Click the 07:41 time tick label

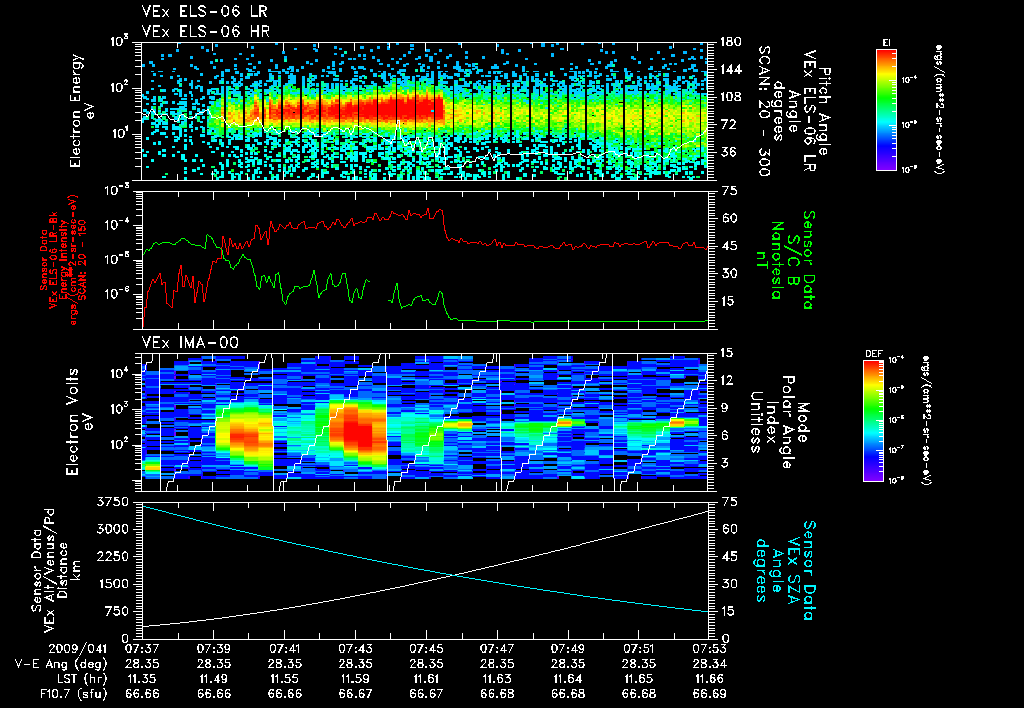tap(284, 649)
